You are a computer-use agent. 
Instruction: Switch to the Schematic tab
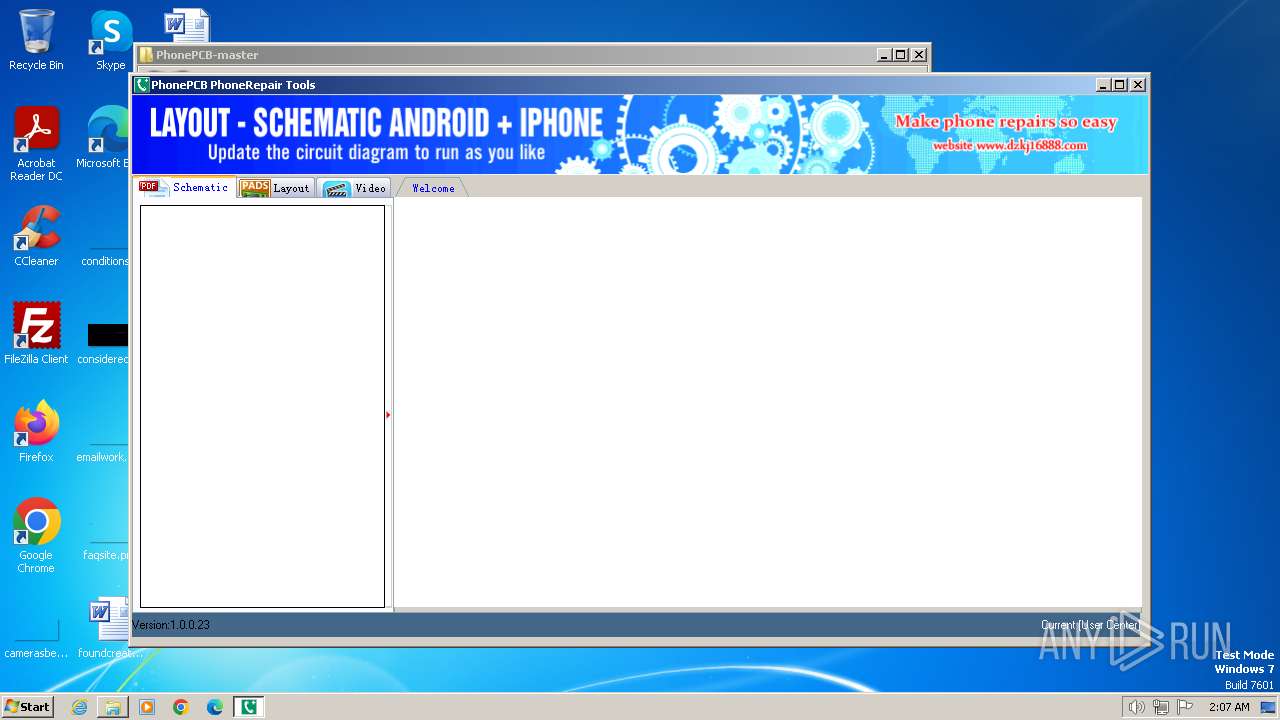[x=185, y=187]
